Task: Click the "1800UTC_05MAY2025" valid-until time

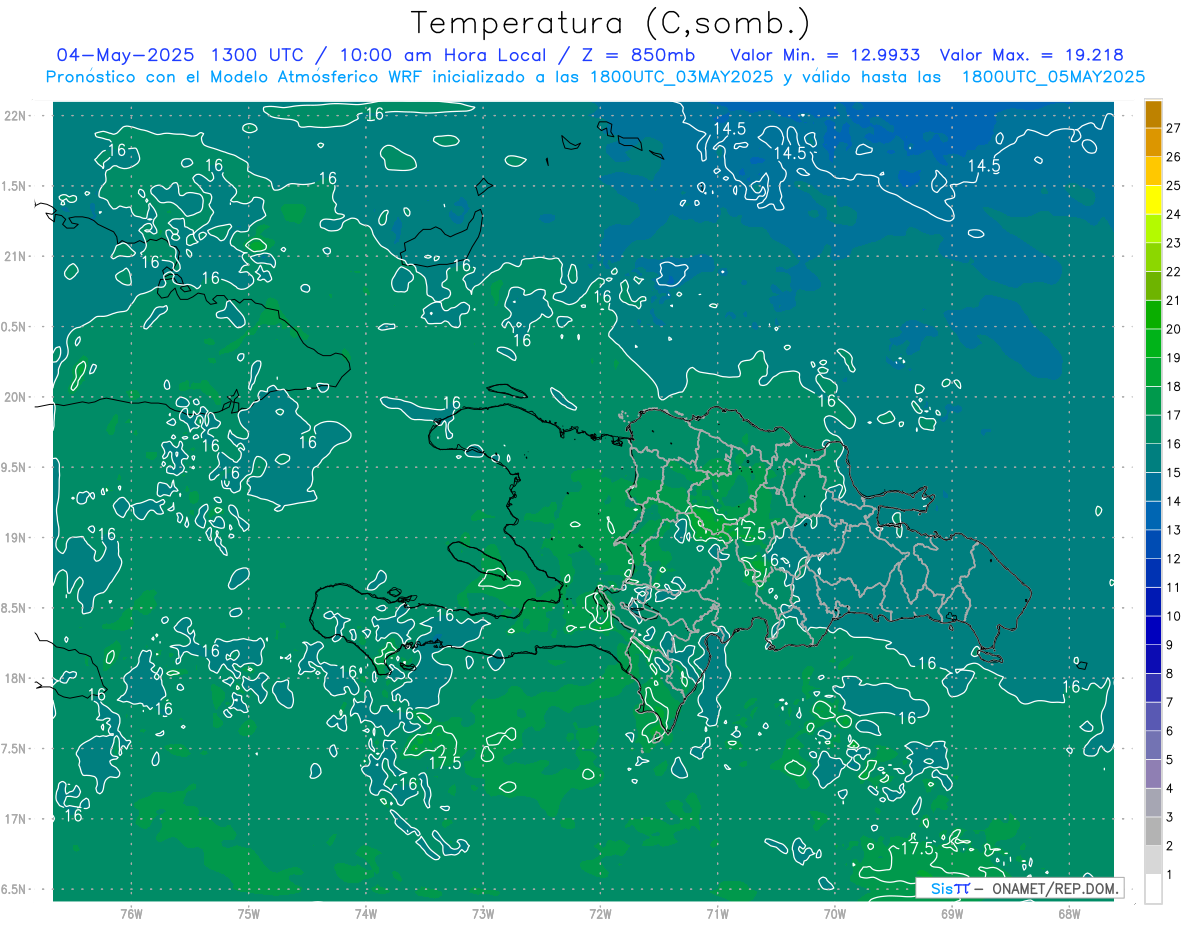Action: point(1052,77)
